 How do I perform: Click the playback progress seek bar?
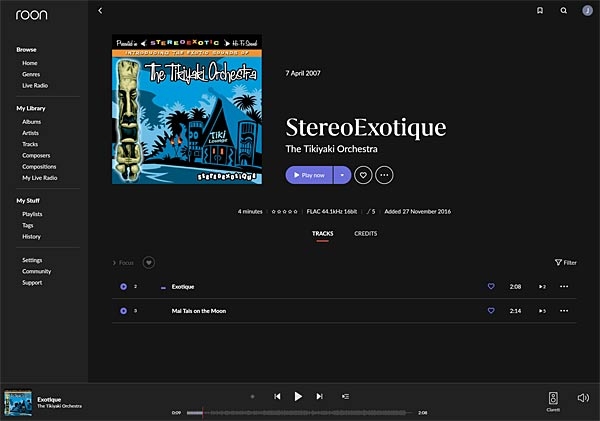(298, 412)
